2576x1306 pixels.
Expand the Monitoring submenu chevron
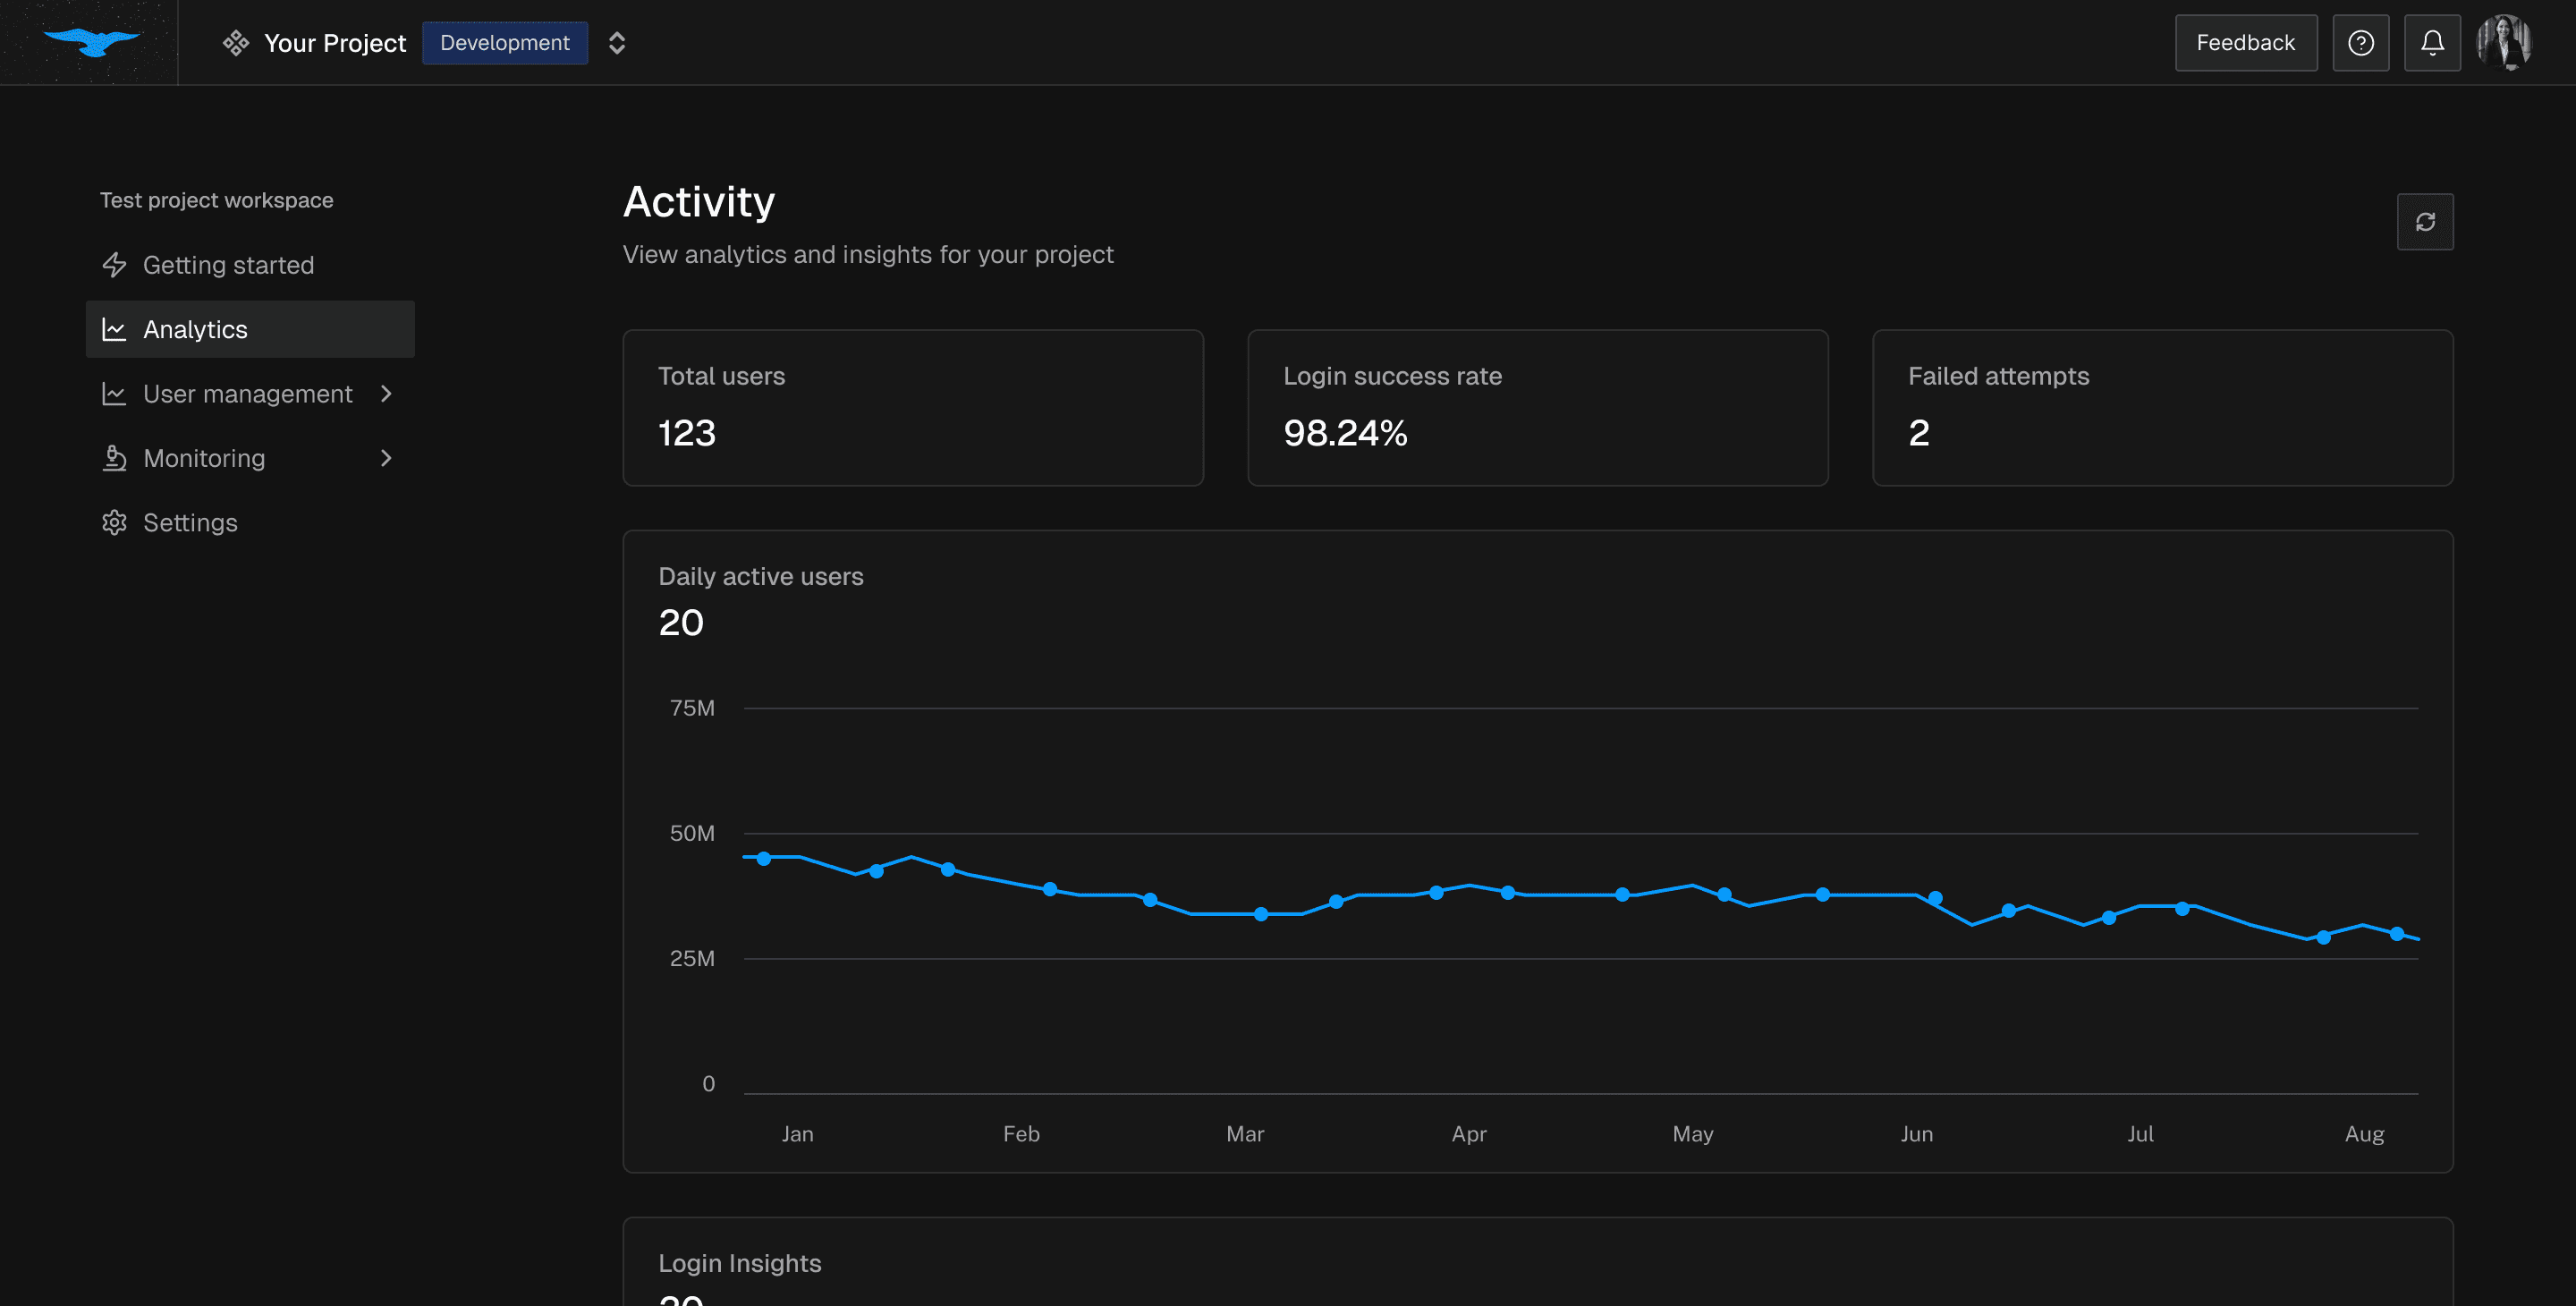point(386,458)
